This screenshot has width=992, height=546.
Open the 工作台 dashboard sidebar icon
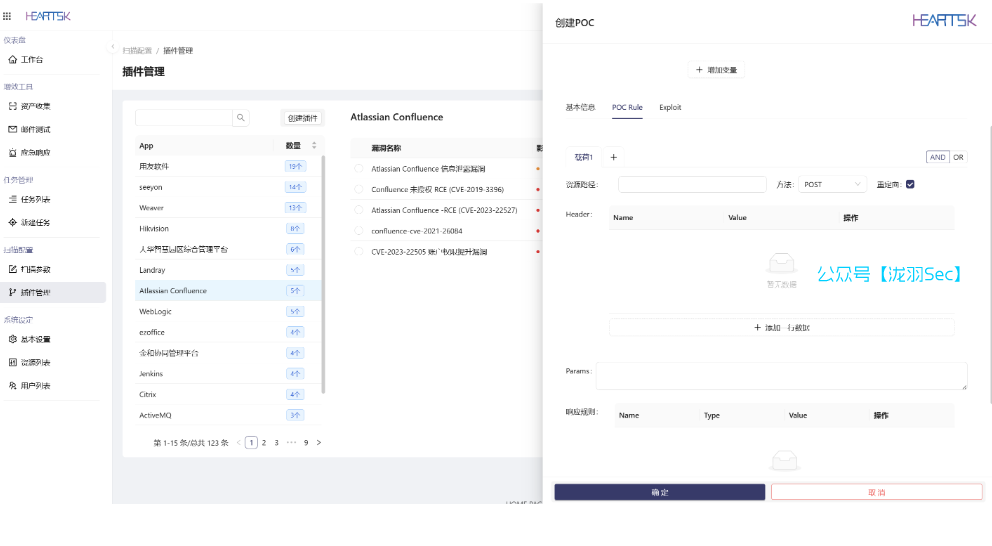[13, 60]
